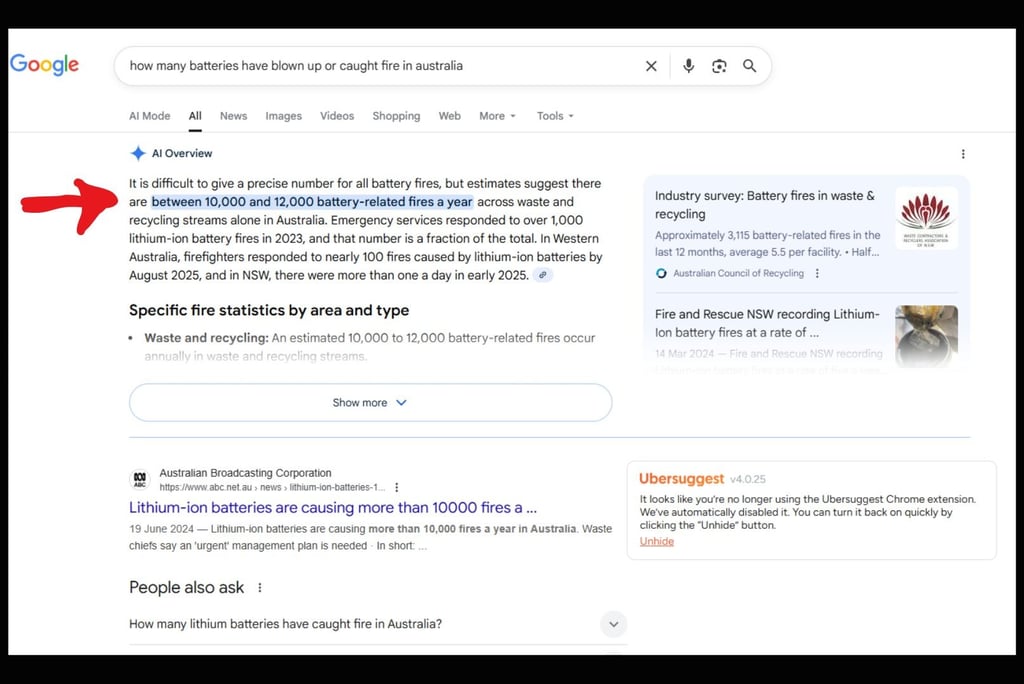1024x684 pixels.
Task: Click the Australian Council of Recycling favicon
Action: 661,273
